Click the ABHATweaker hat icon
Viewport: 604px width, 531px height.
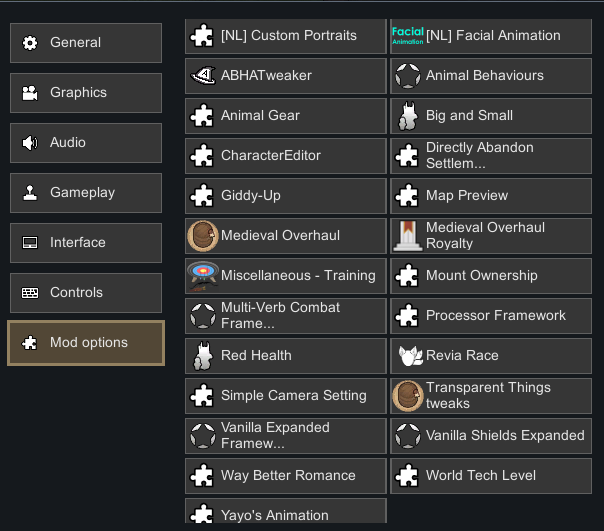[x=203, y=76]
